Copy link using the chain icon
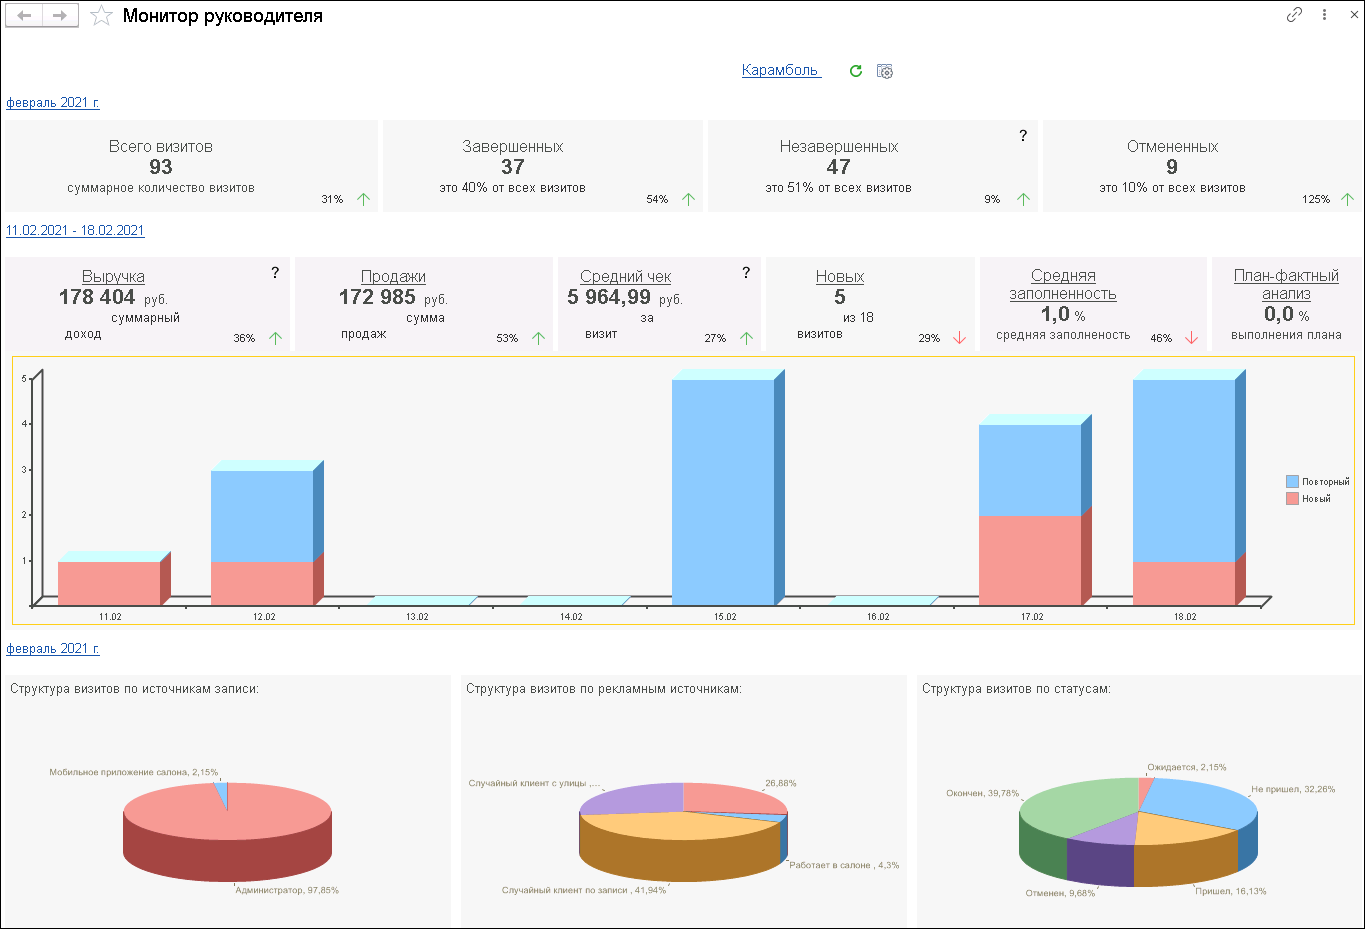The height and width of the screenshot is (929, 1365). pos(1294,15)
